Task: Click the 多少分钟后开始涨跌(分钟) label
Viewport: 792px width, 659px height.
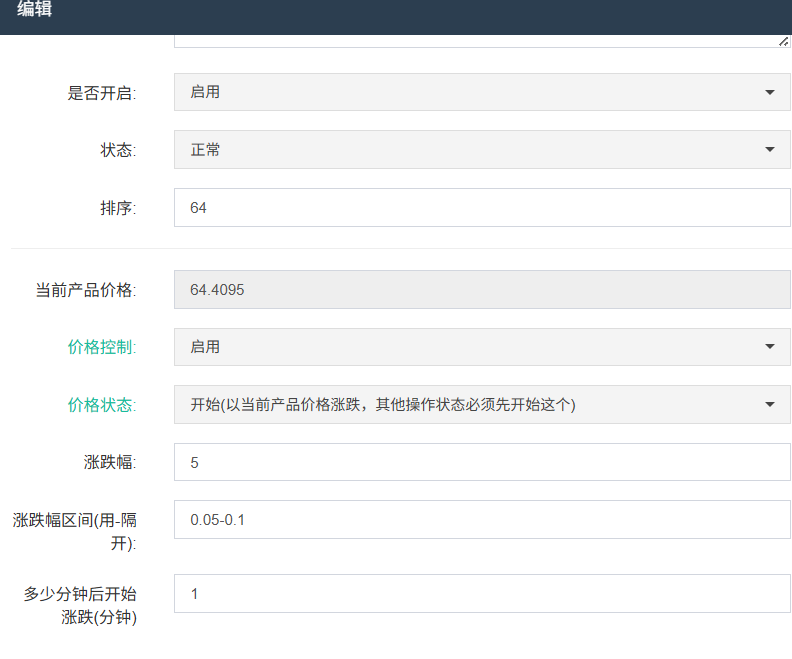Action: point(81,605)
